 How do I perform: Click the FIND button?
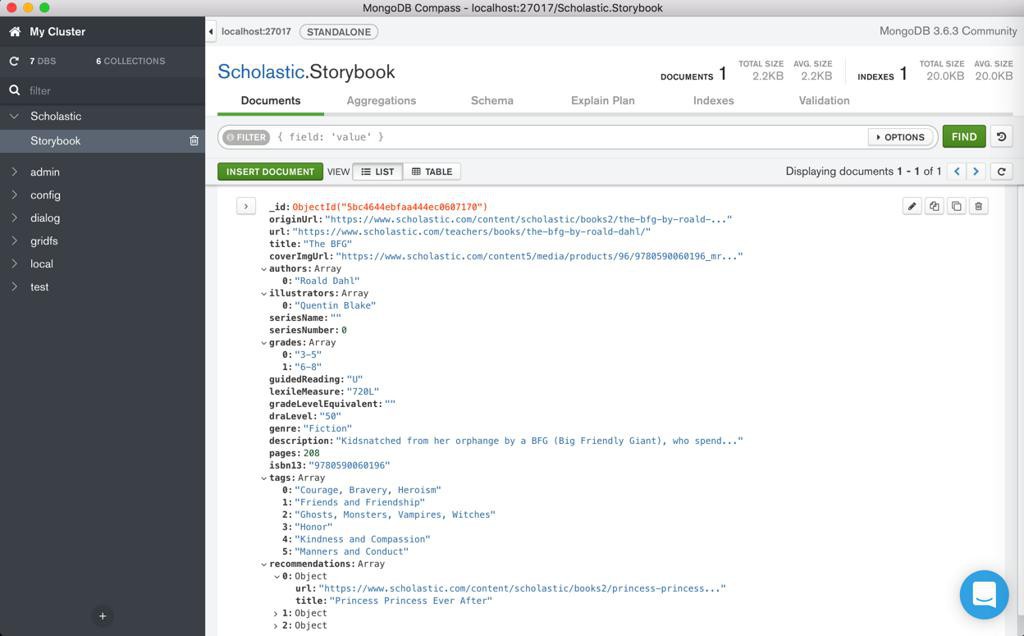964,136
